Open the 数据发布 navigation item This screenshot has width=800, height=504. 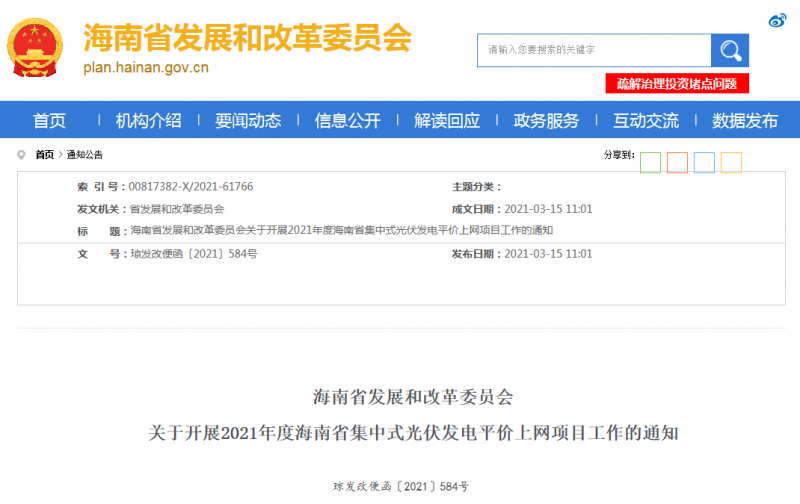point(745,121)
